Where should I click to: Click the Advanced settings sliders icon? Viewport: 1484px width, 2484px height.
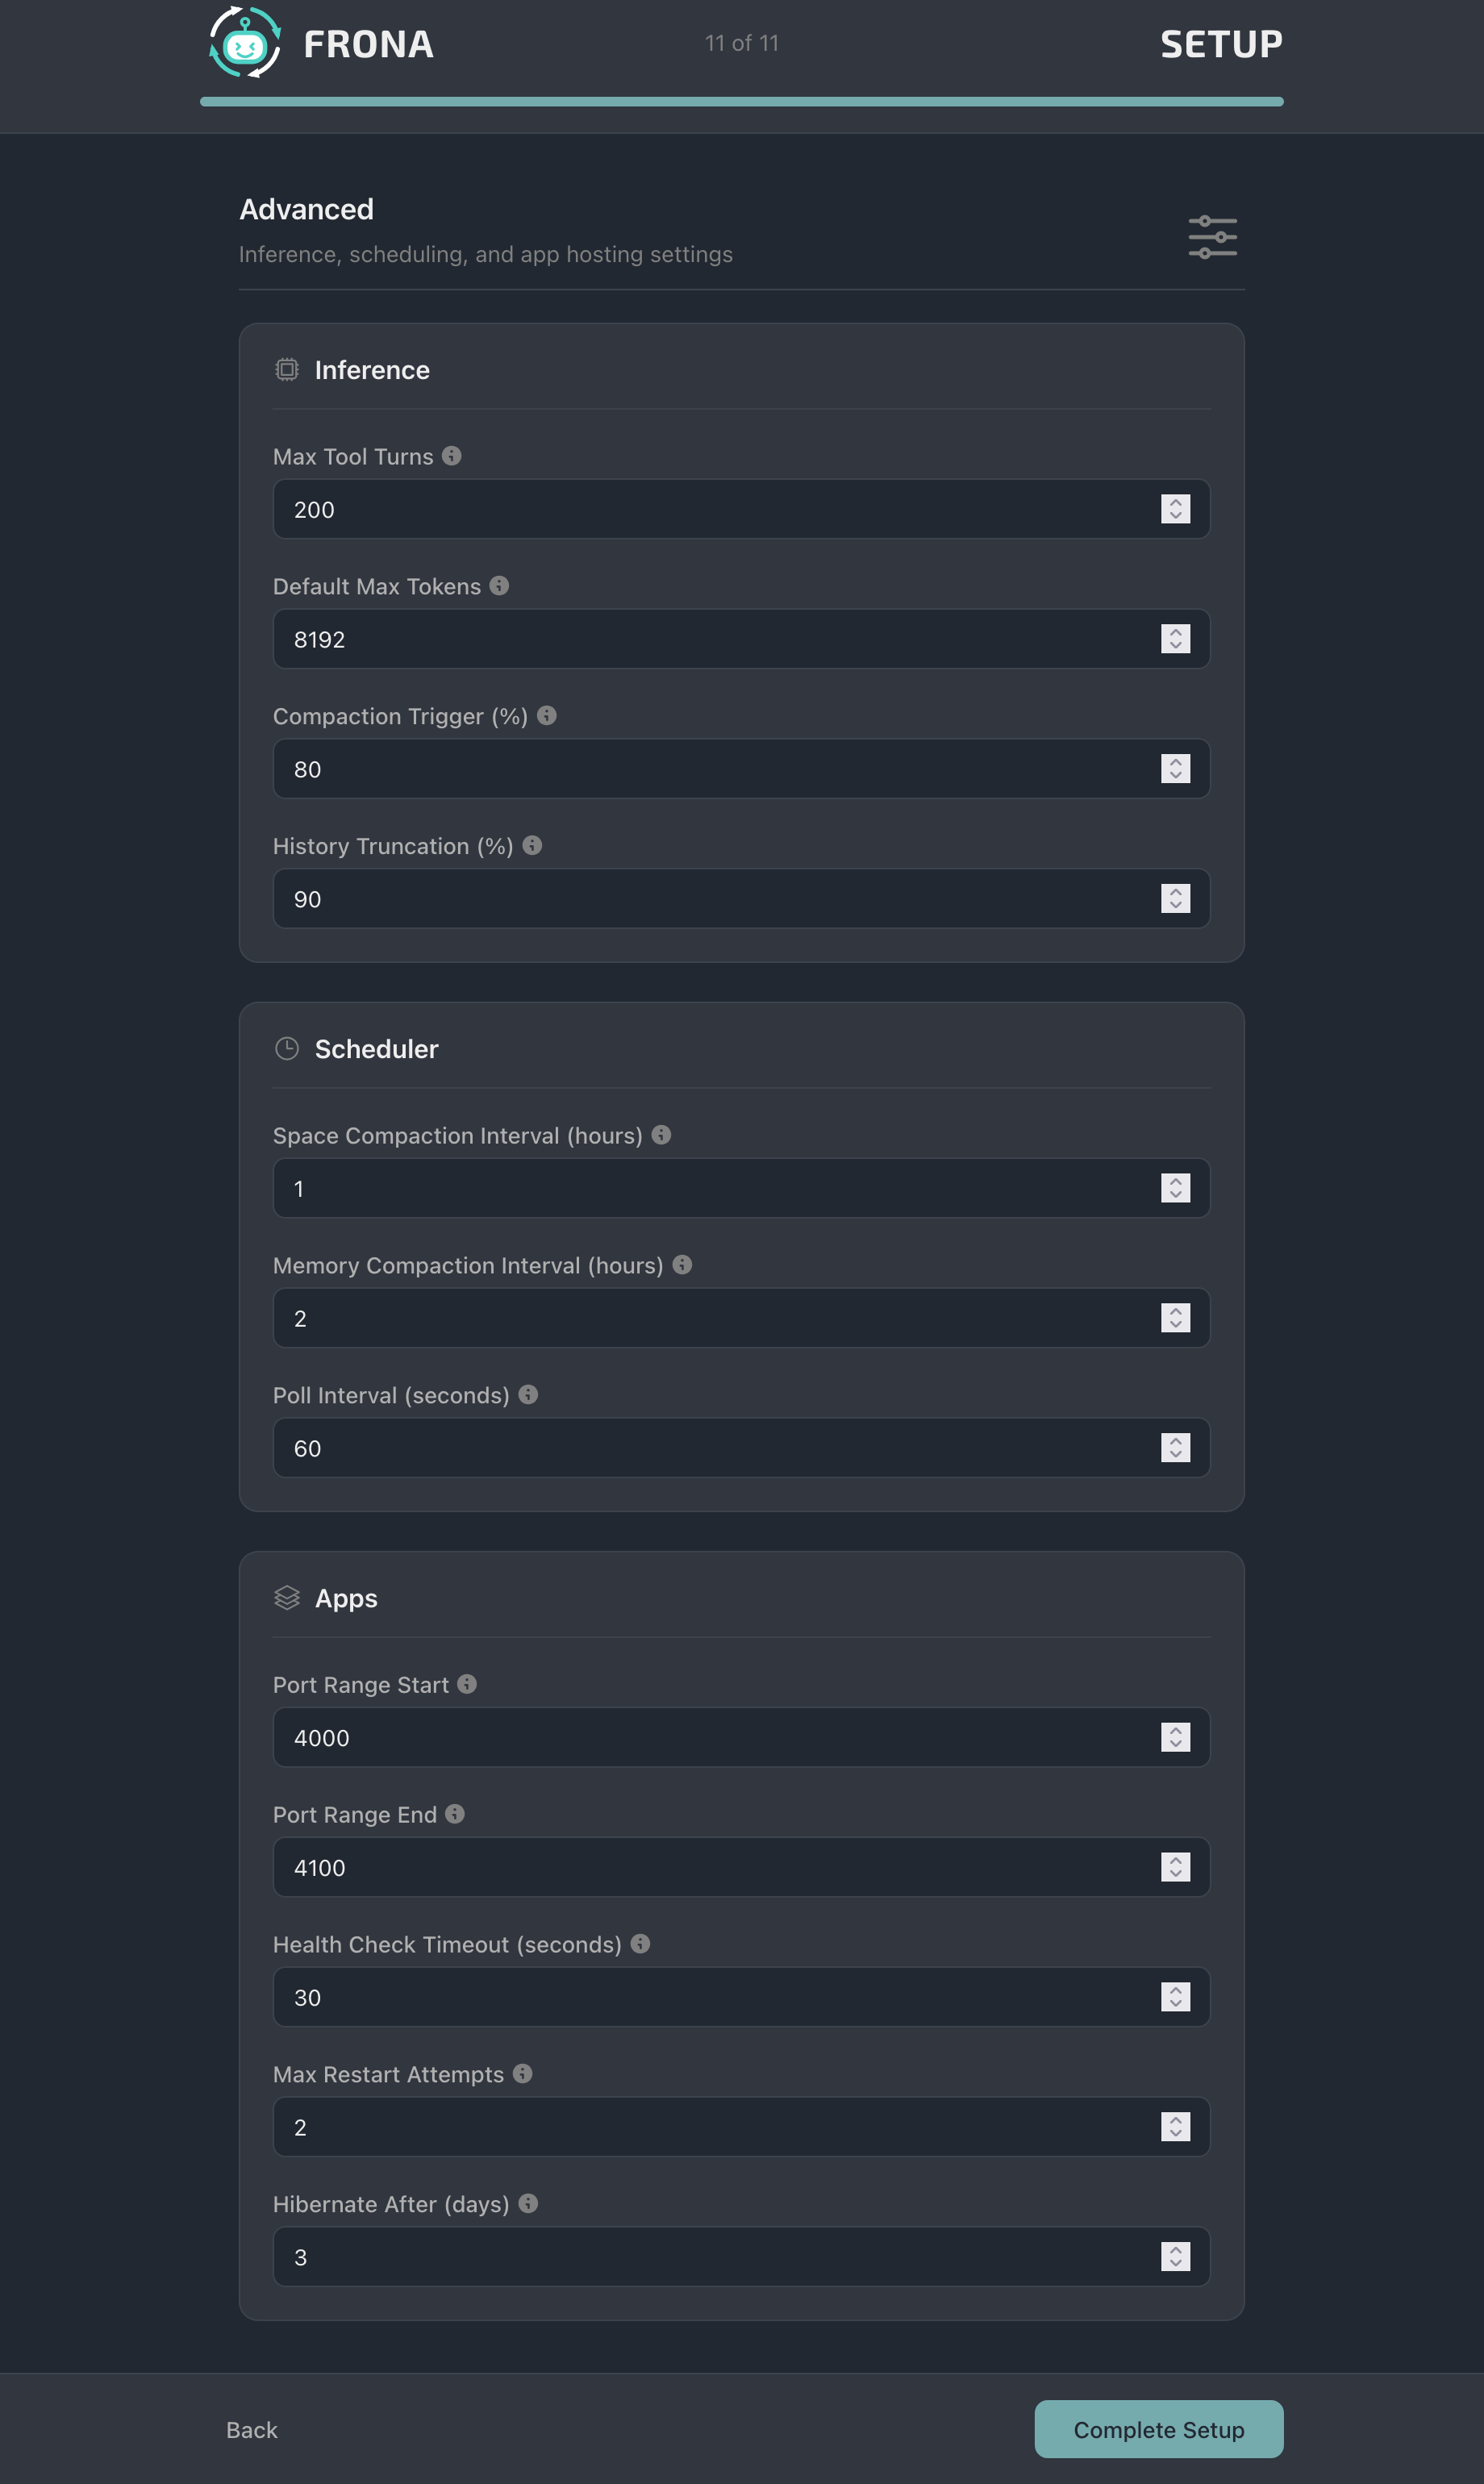coord(1212,237)
